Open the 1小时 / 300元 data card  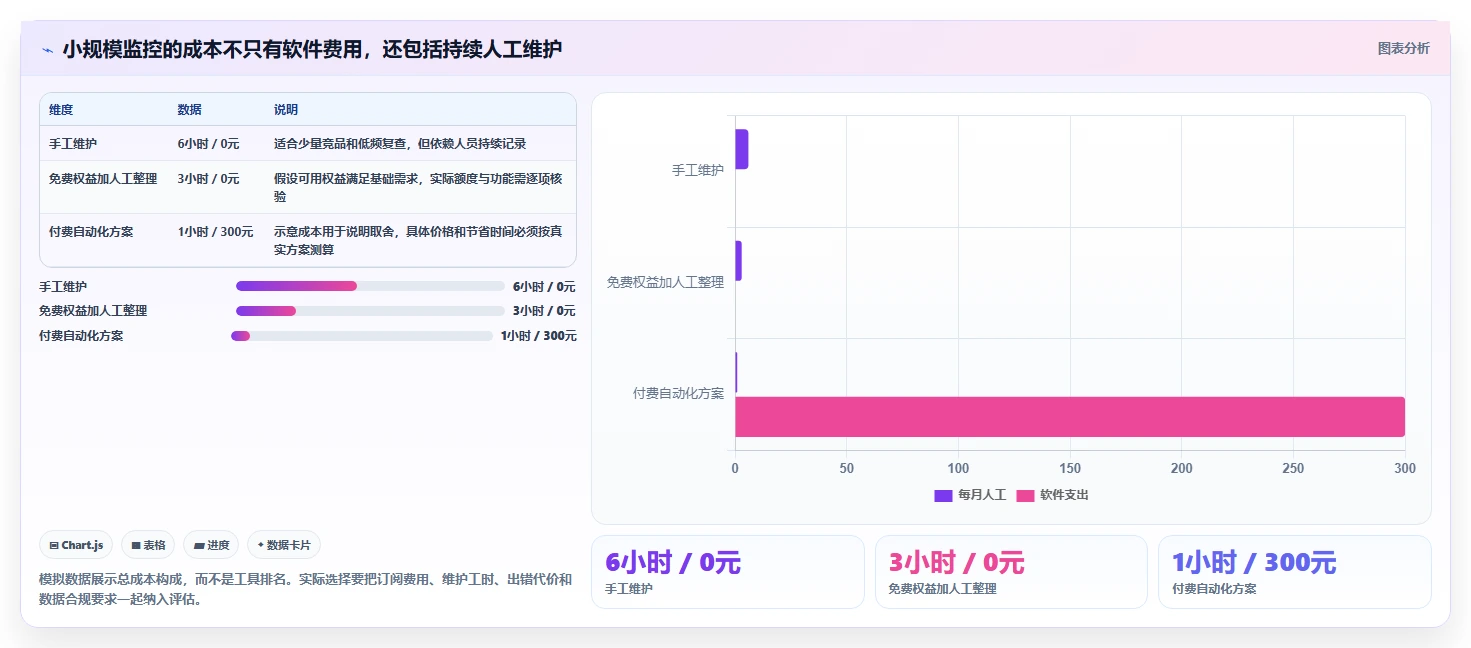(x=1295, y=572)
